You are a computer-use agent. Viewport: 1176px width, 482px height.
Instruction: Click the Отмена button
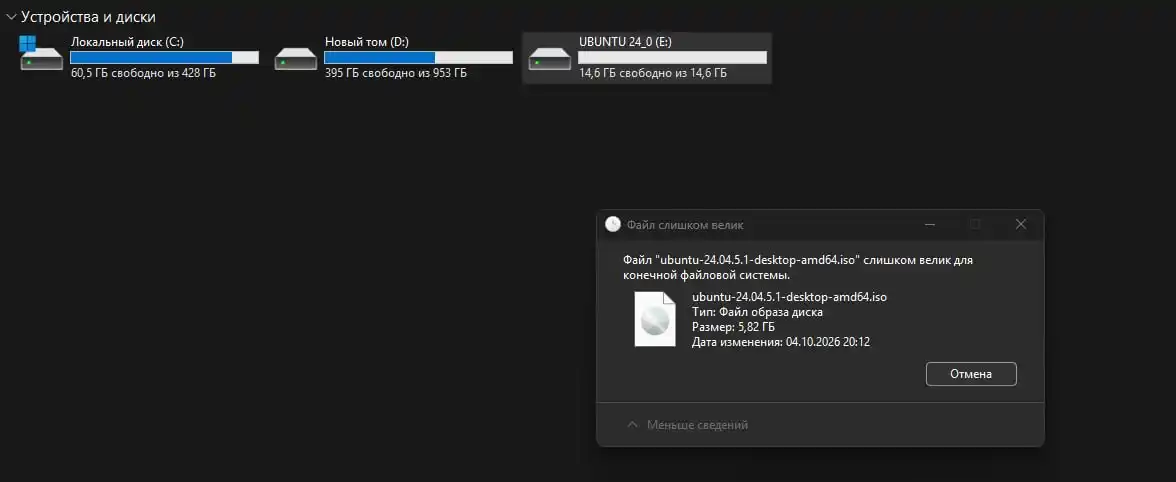(970, 374)
